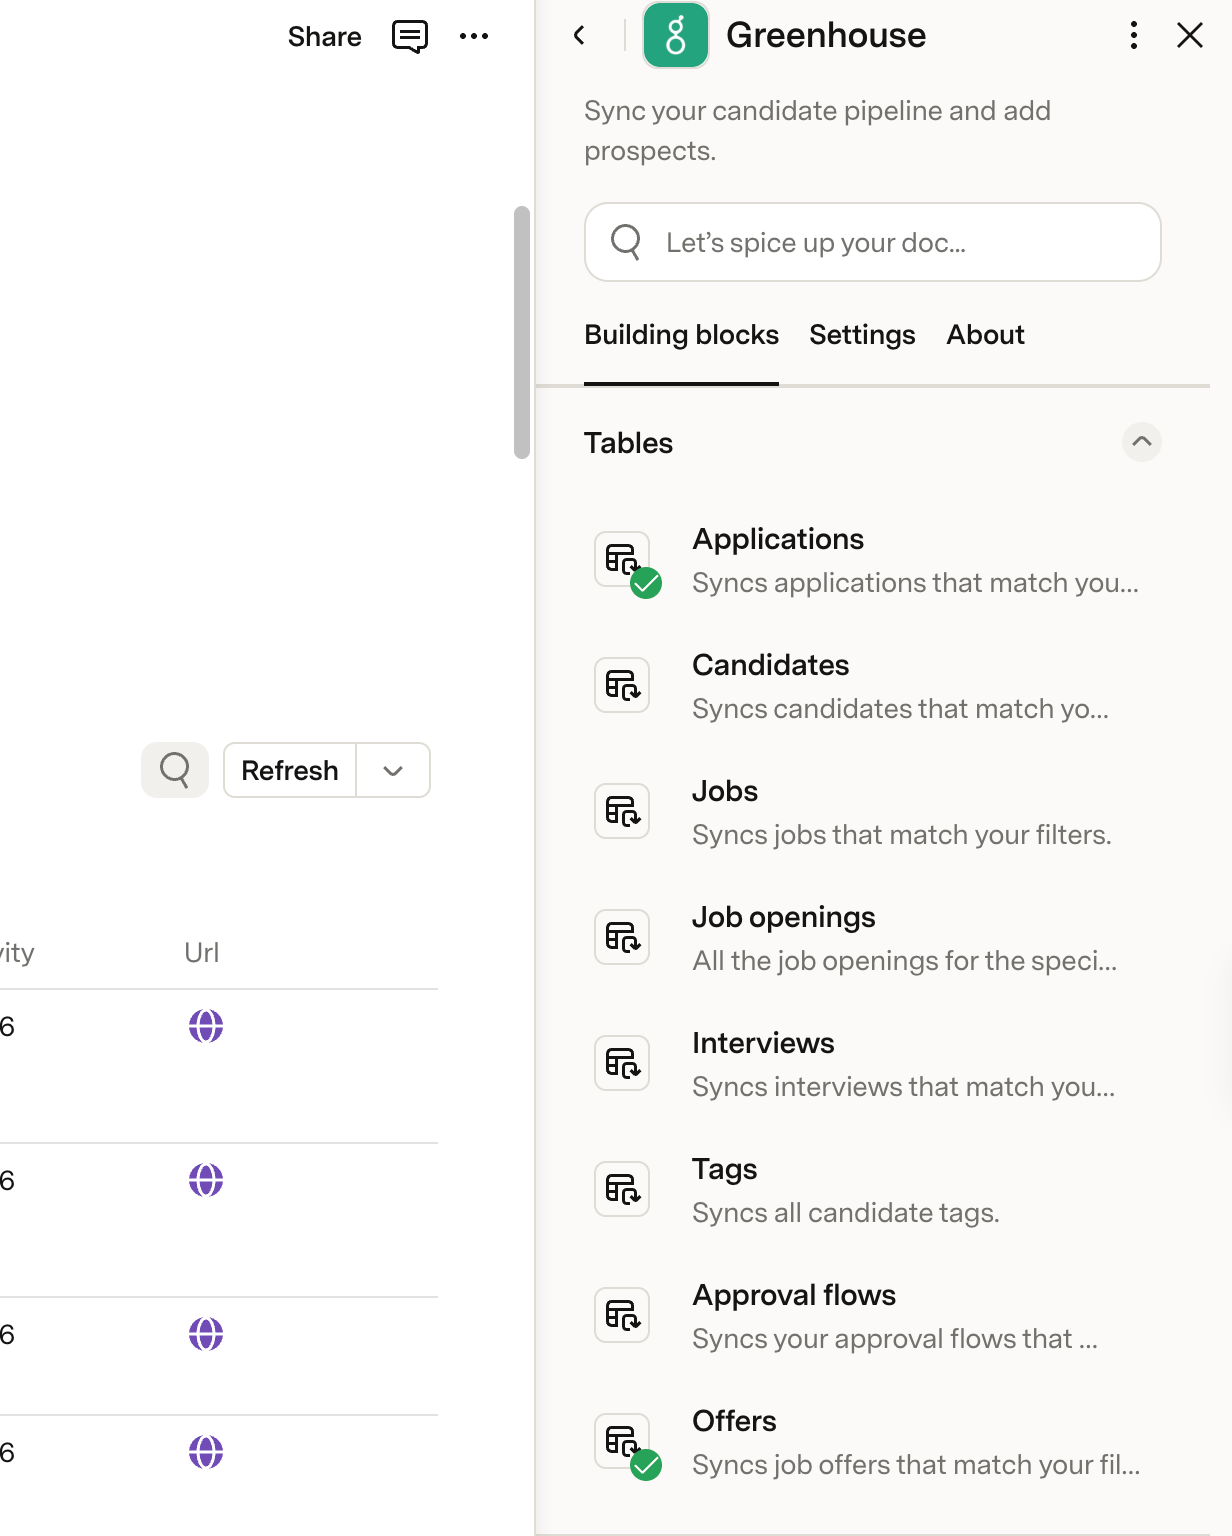Click the Applications sync table icon
Screen dimensions: 1232x1536
(x=622, y=559)
